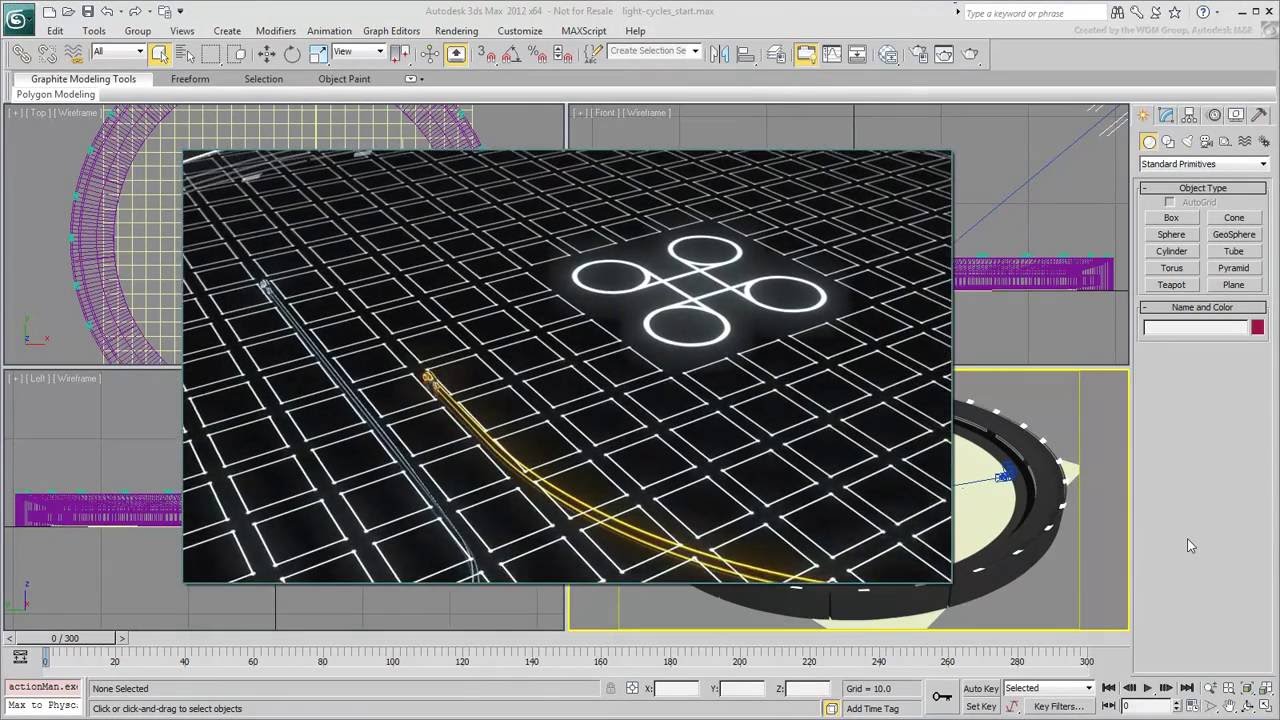Open the Create Selection Set dropdown

654,51
